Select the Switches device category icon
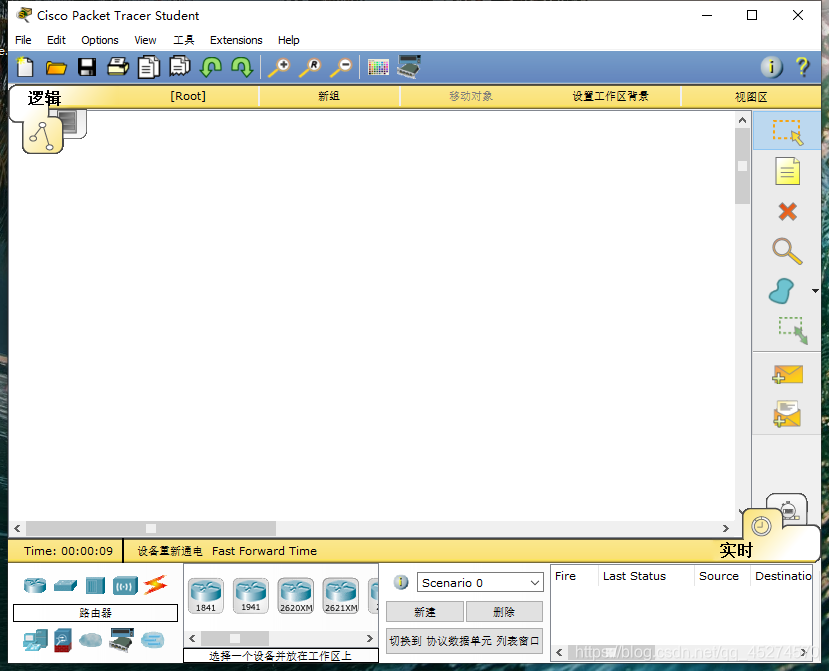The width and height of the screenshot is (829, 671). 65,585
